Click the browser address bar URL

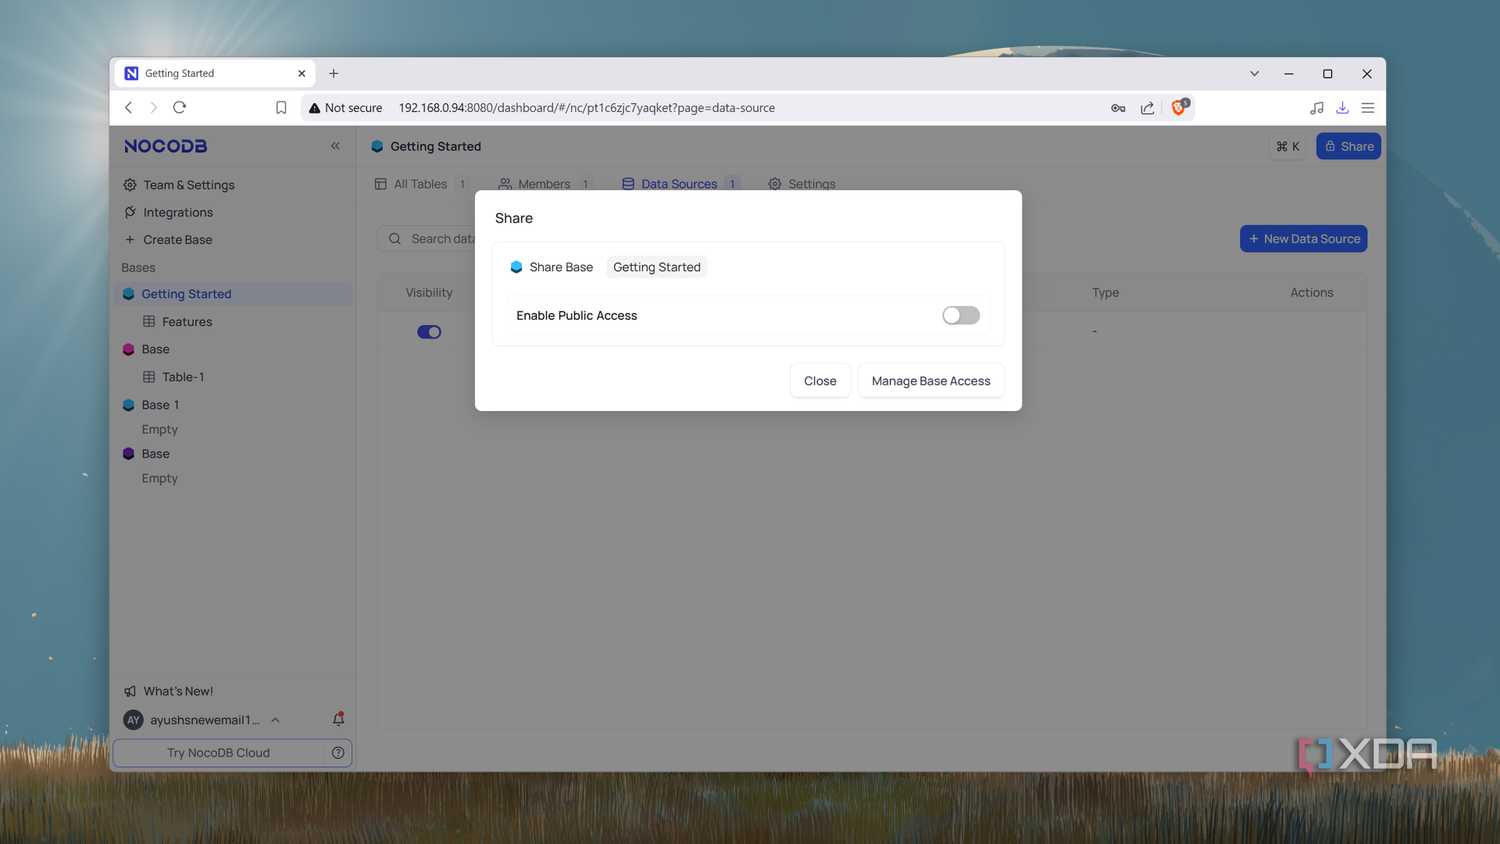point(587,108)
